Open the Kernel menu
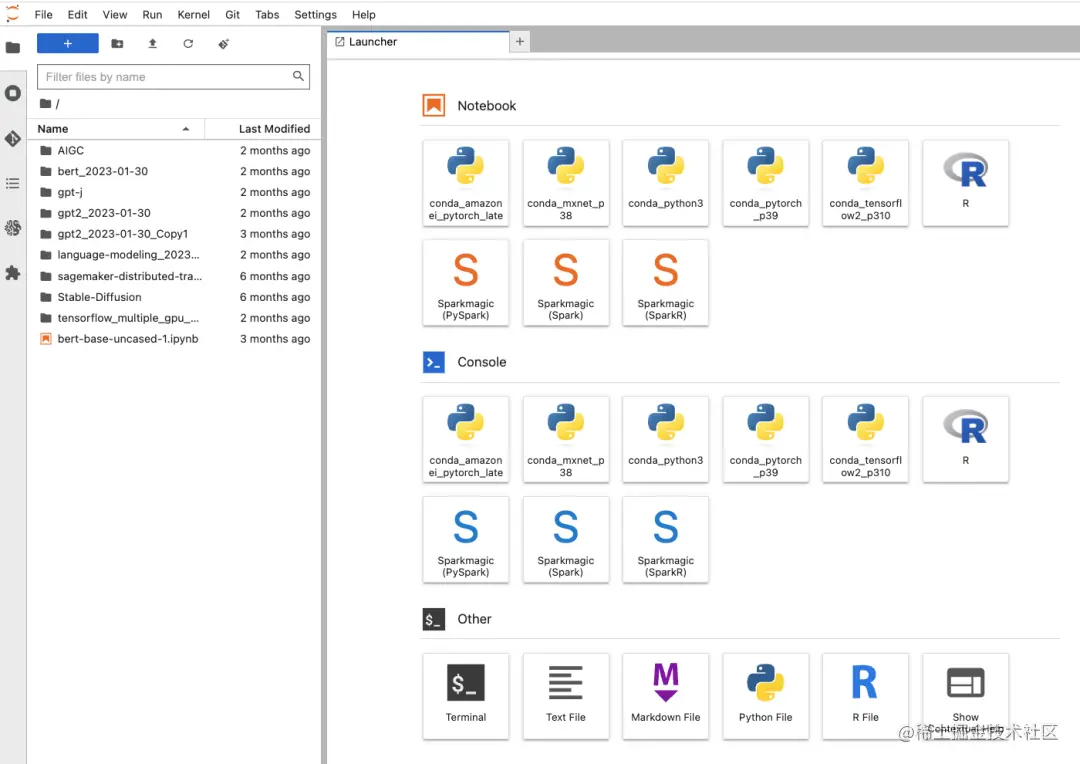 [x=194, y=14]
